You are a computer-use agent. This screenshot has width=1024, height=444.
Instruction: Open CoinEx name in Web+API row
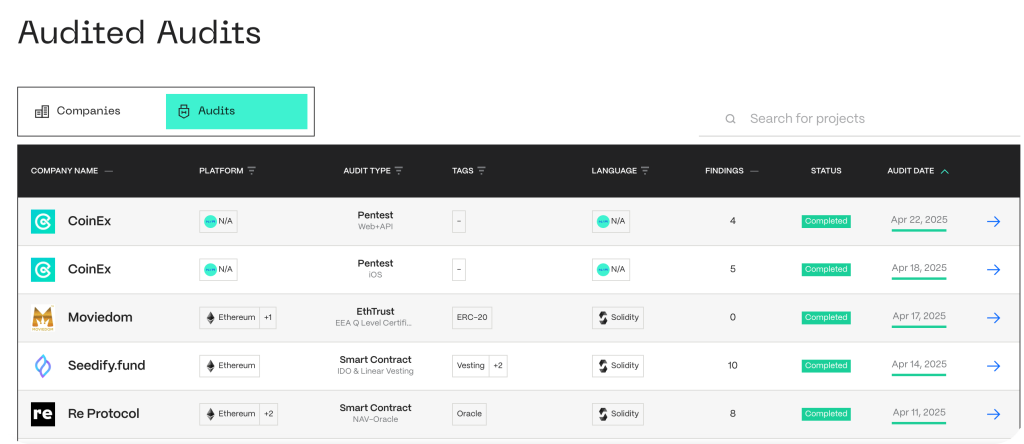pyautogui.click(x=89, y=221)
